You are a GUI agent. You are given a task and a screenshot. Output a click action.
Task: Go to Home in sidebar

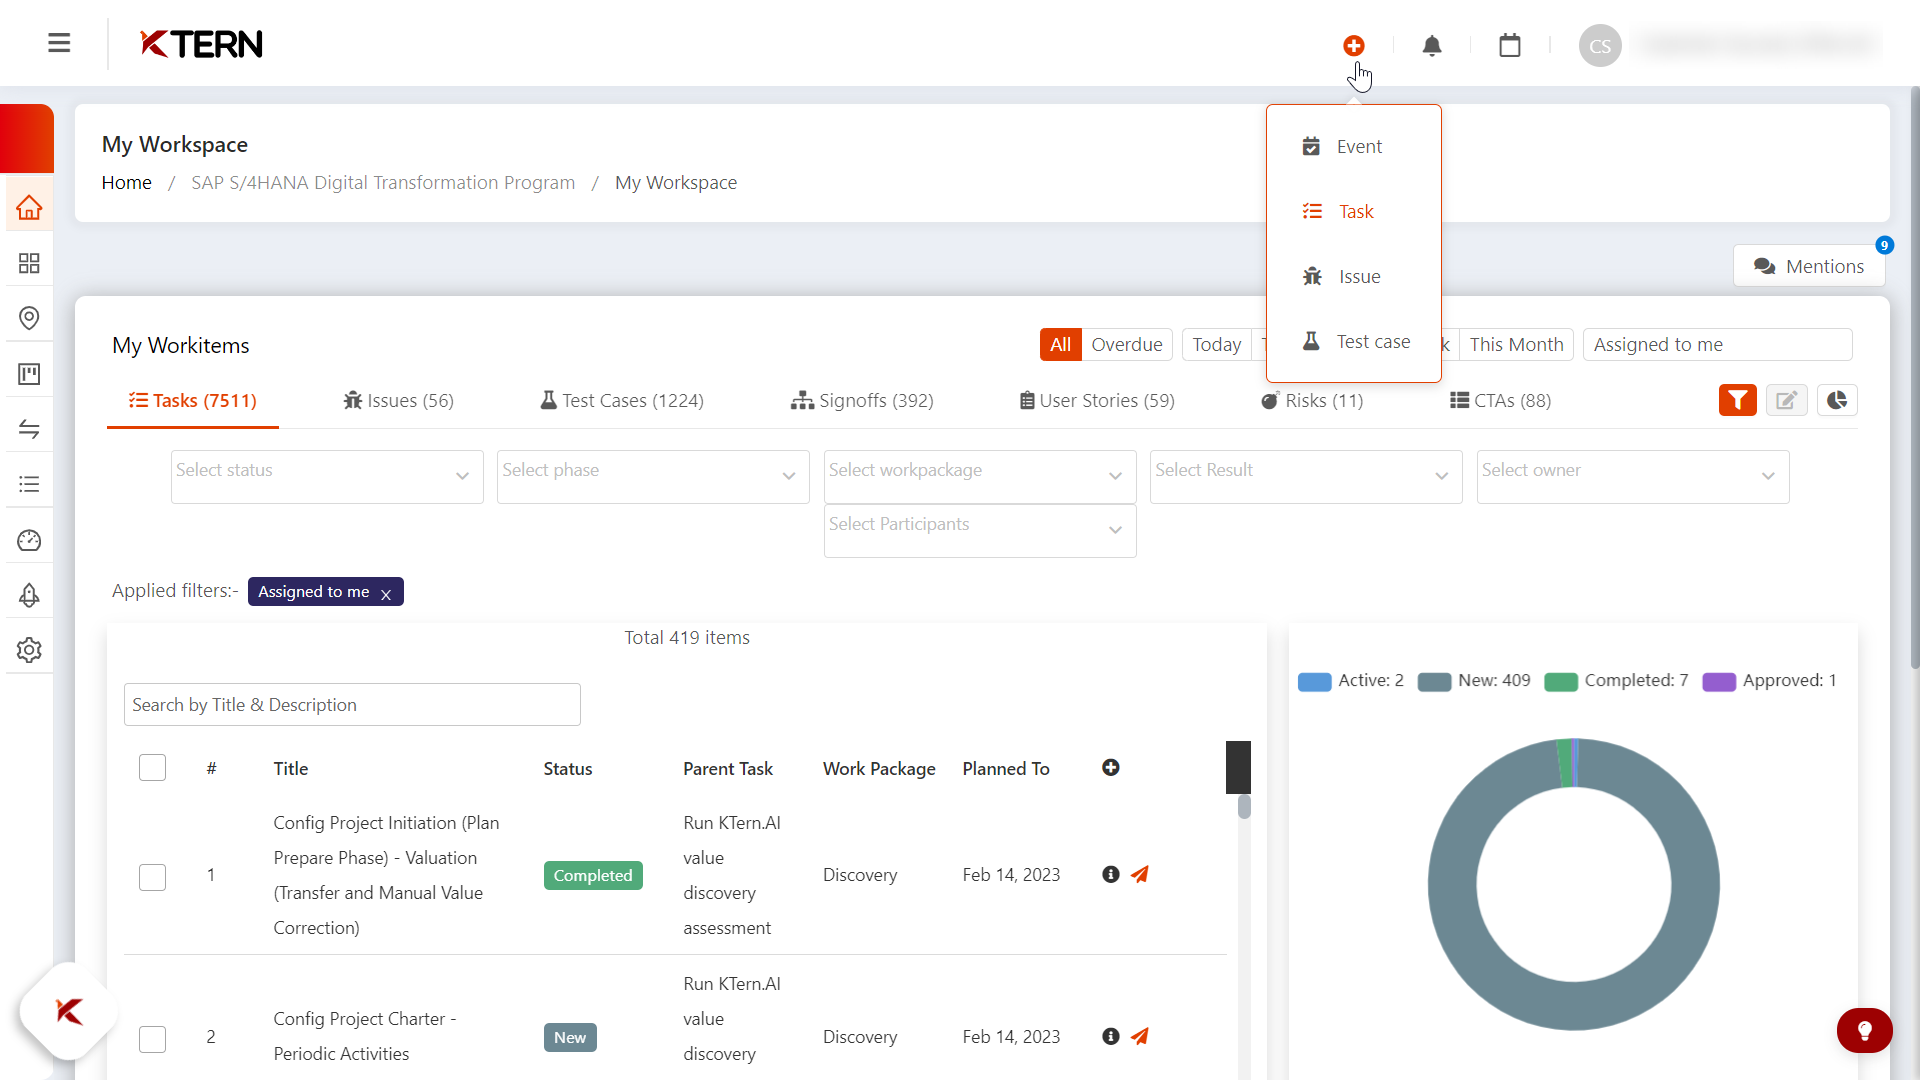coord(29,208)
